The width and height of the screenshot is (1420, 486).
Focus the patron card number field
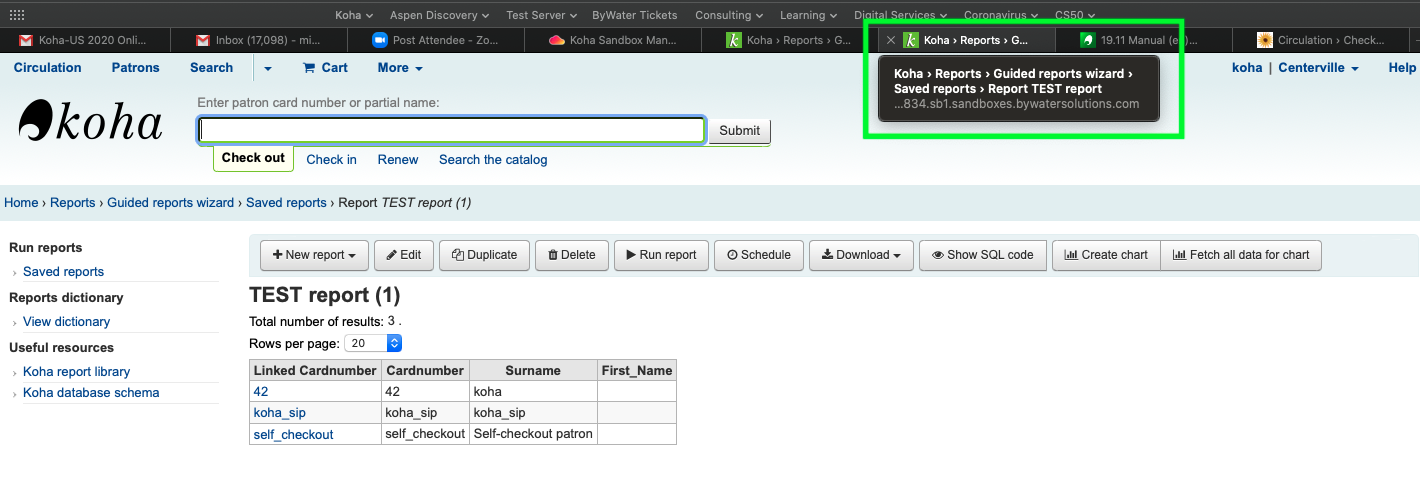click(451, 130)
